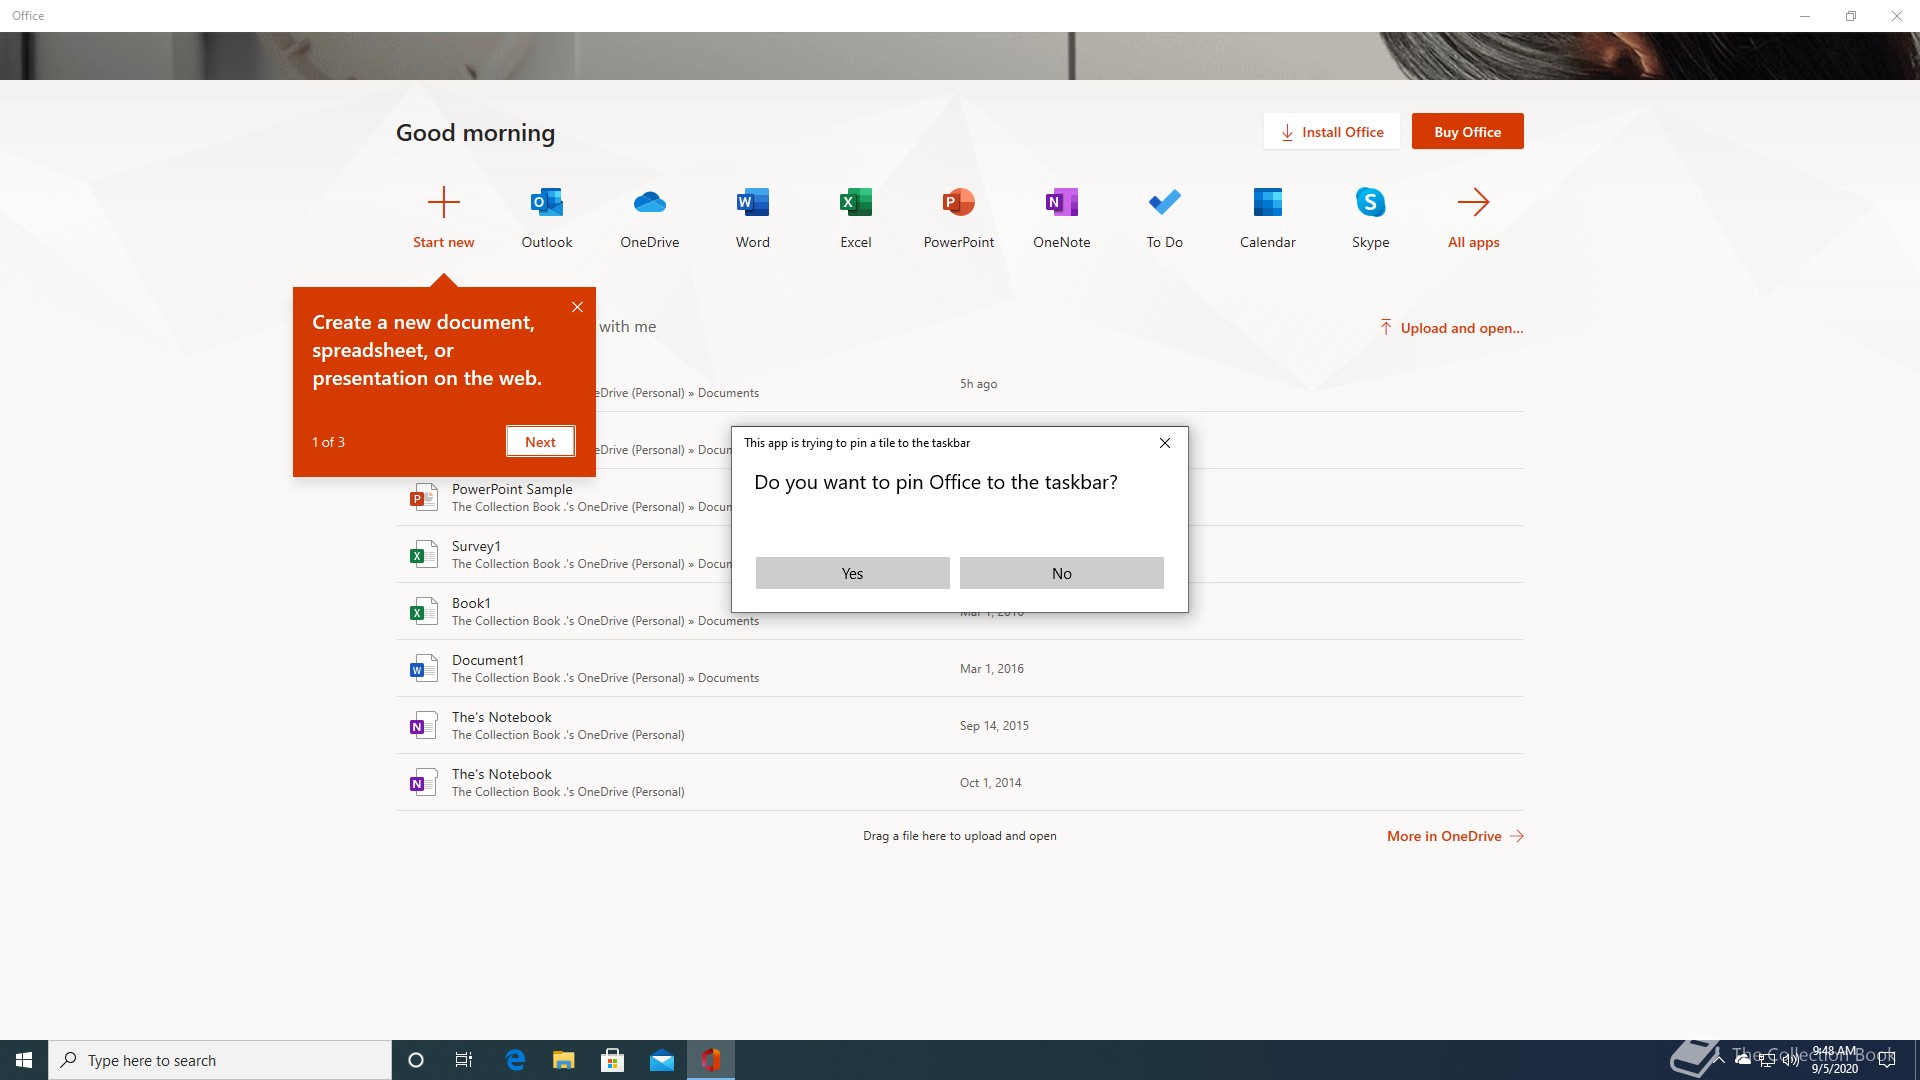The width and height of the screenshot is (1920, 1080).
Task: Click the Office taskbar icon
Action: (x=711, y=1060)
